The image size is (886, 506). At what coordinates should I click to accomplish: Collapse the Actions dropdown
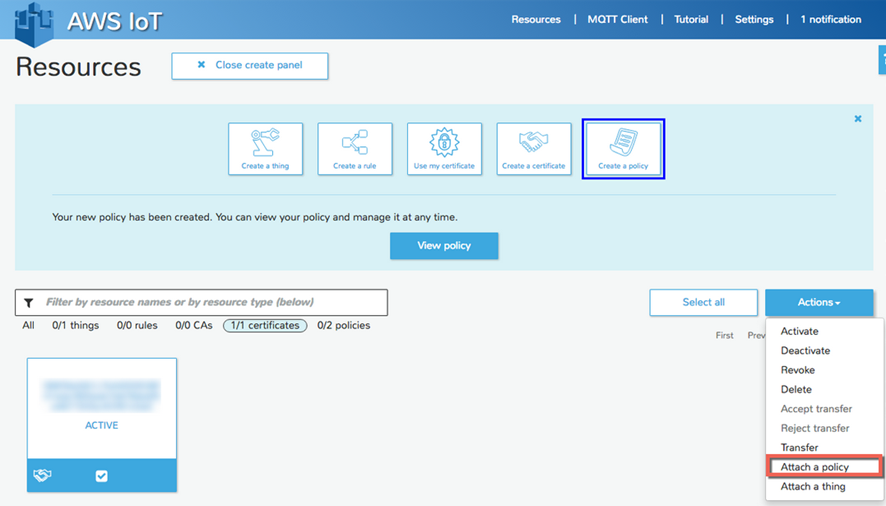point(818,302)
